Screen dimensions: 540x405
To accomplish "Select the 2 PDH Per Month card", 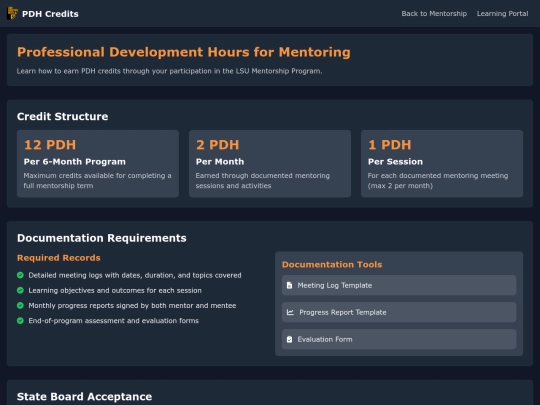I will (270, 164).
